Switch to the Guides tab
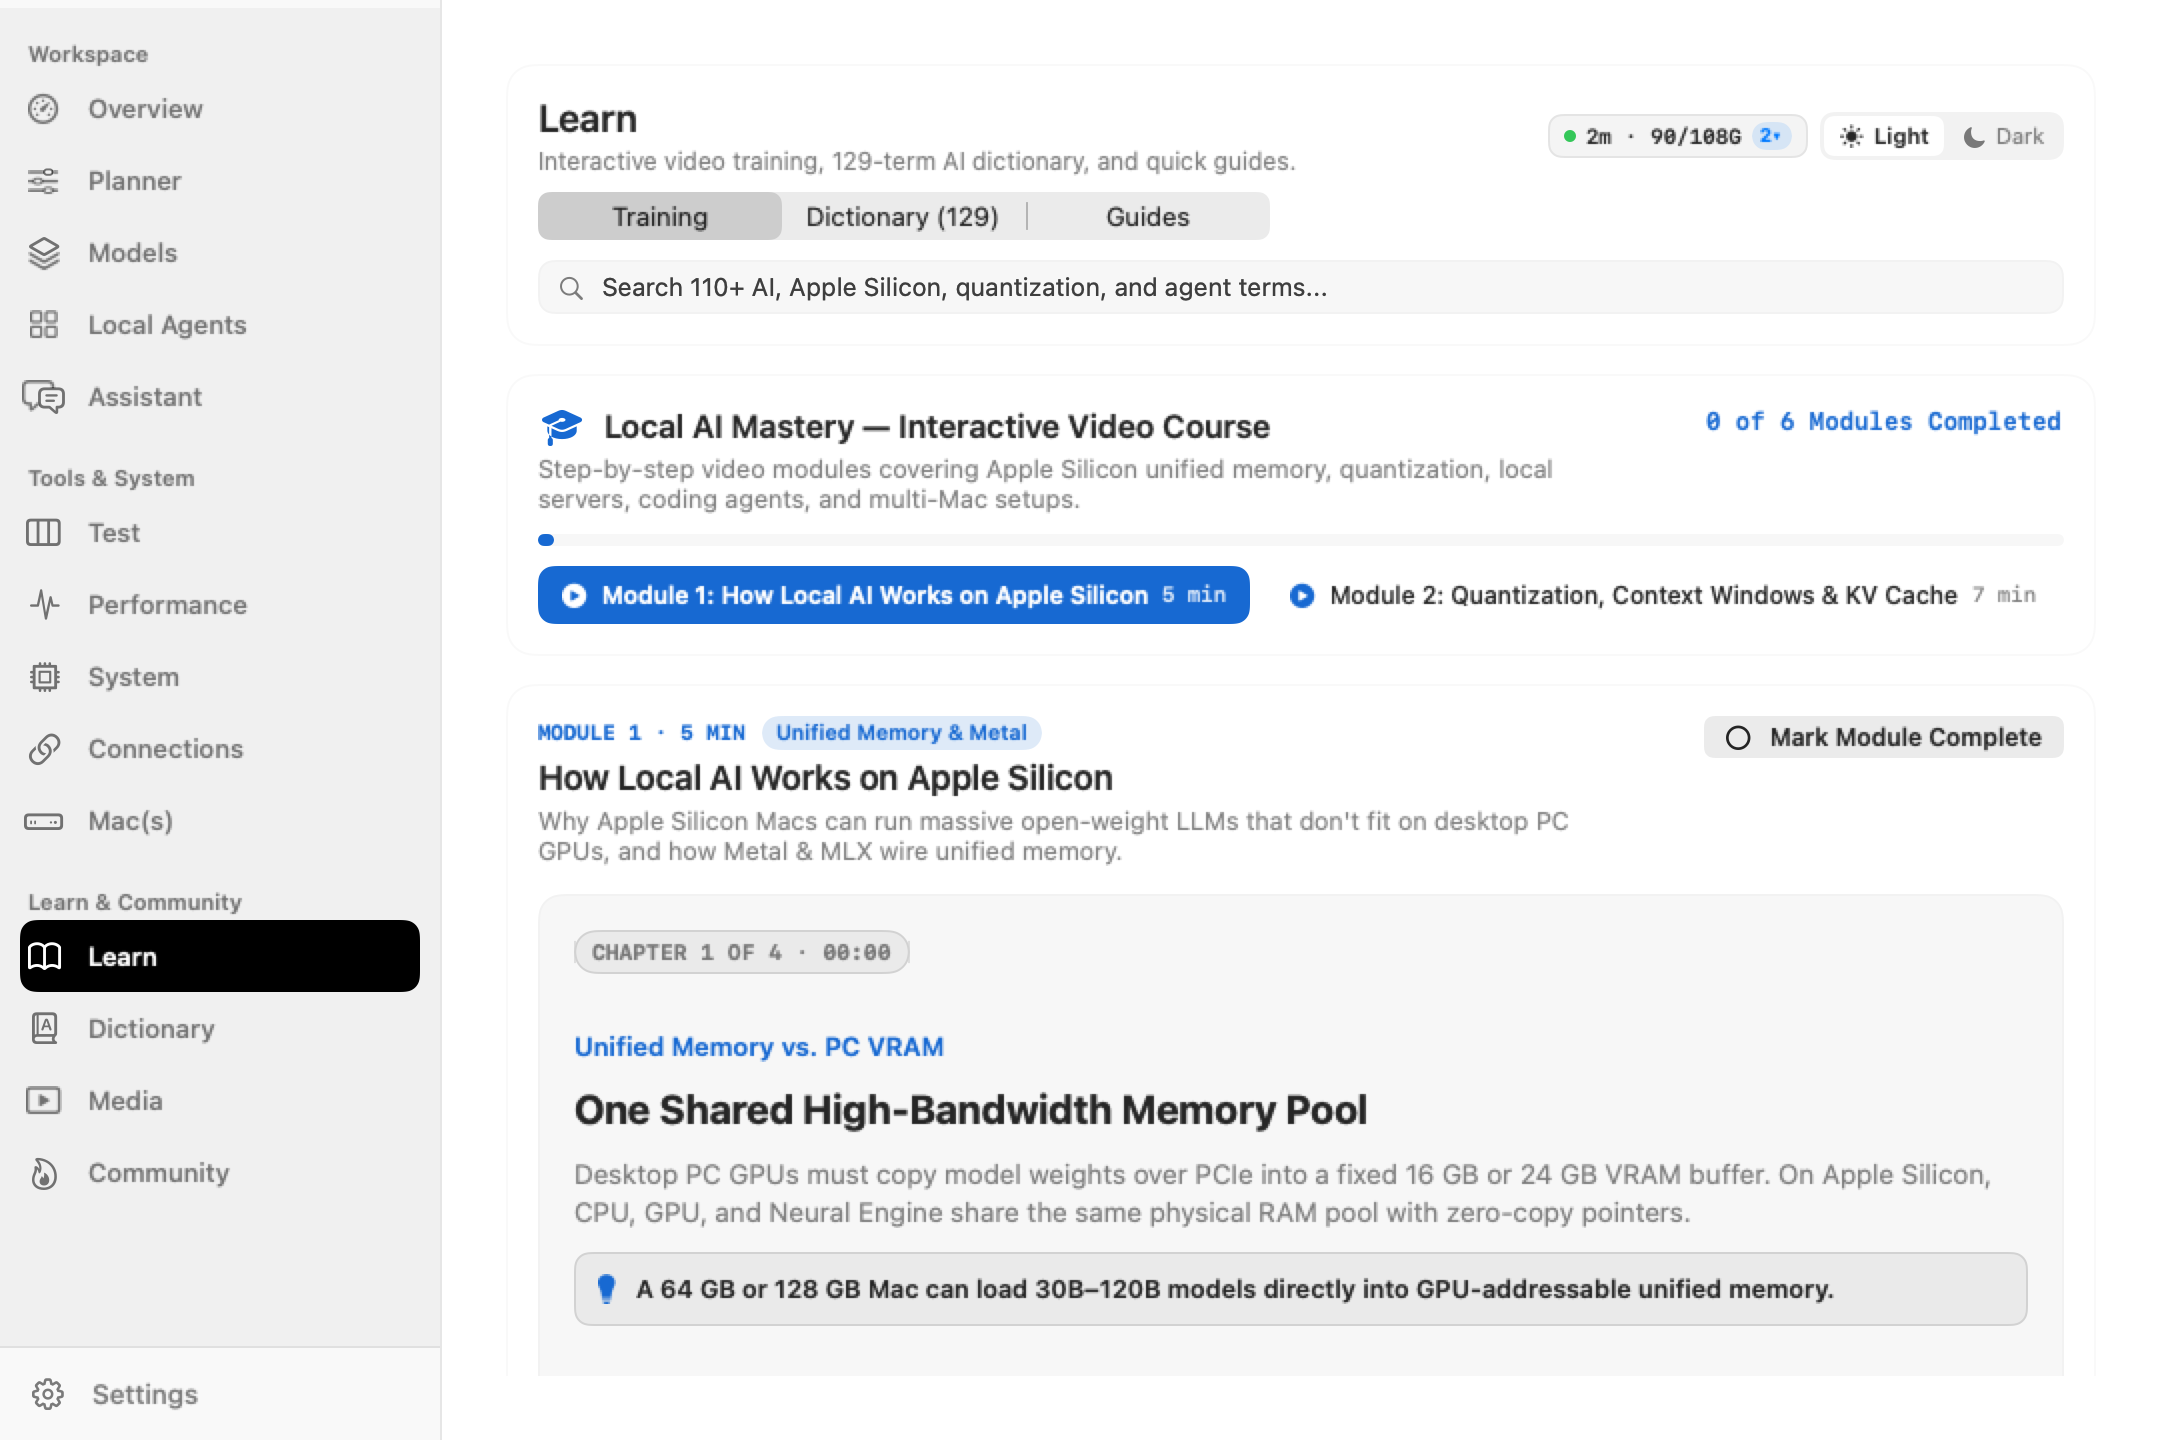Image resolution: width=2160 pixels, height=1440 pixels. (x=1148, y=217)
